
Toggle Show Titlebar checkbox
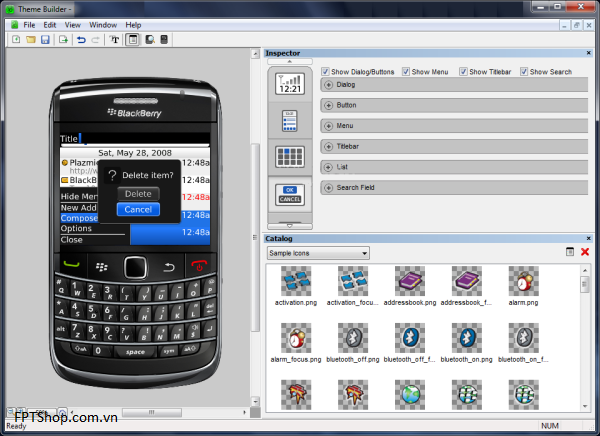463,72
